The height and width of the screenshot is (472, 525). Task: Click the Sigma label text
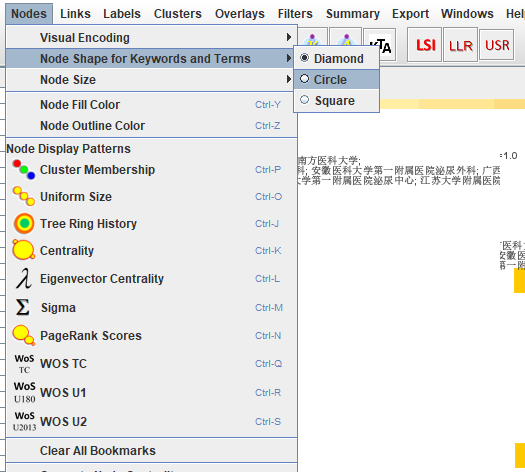pyautogui.click(x=58, y=308)
